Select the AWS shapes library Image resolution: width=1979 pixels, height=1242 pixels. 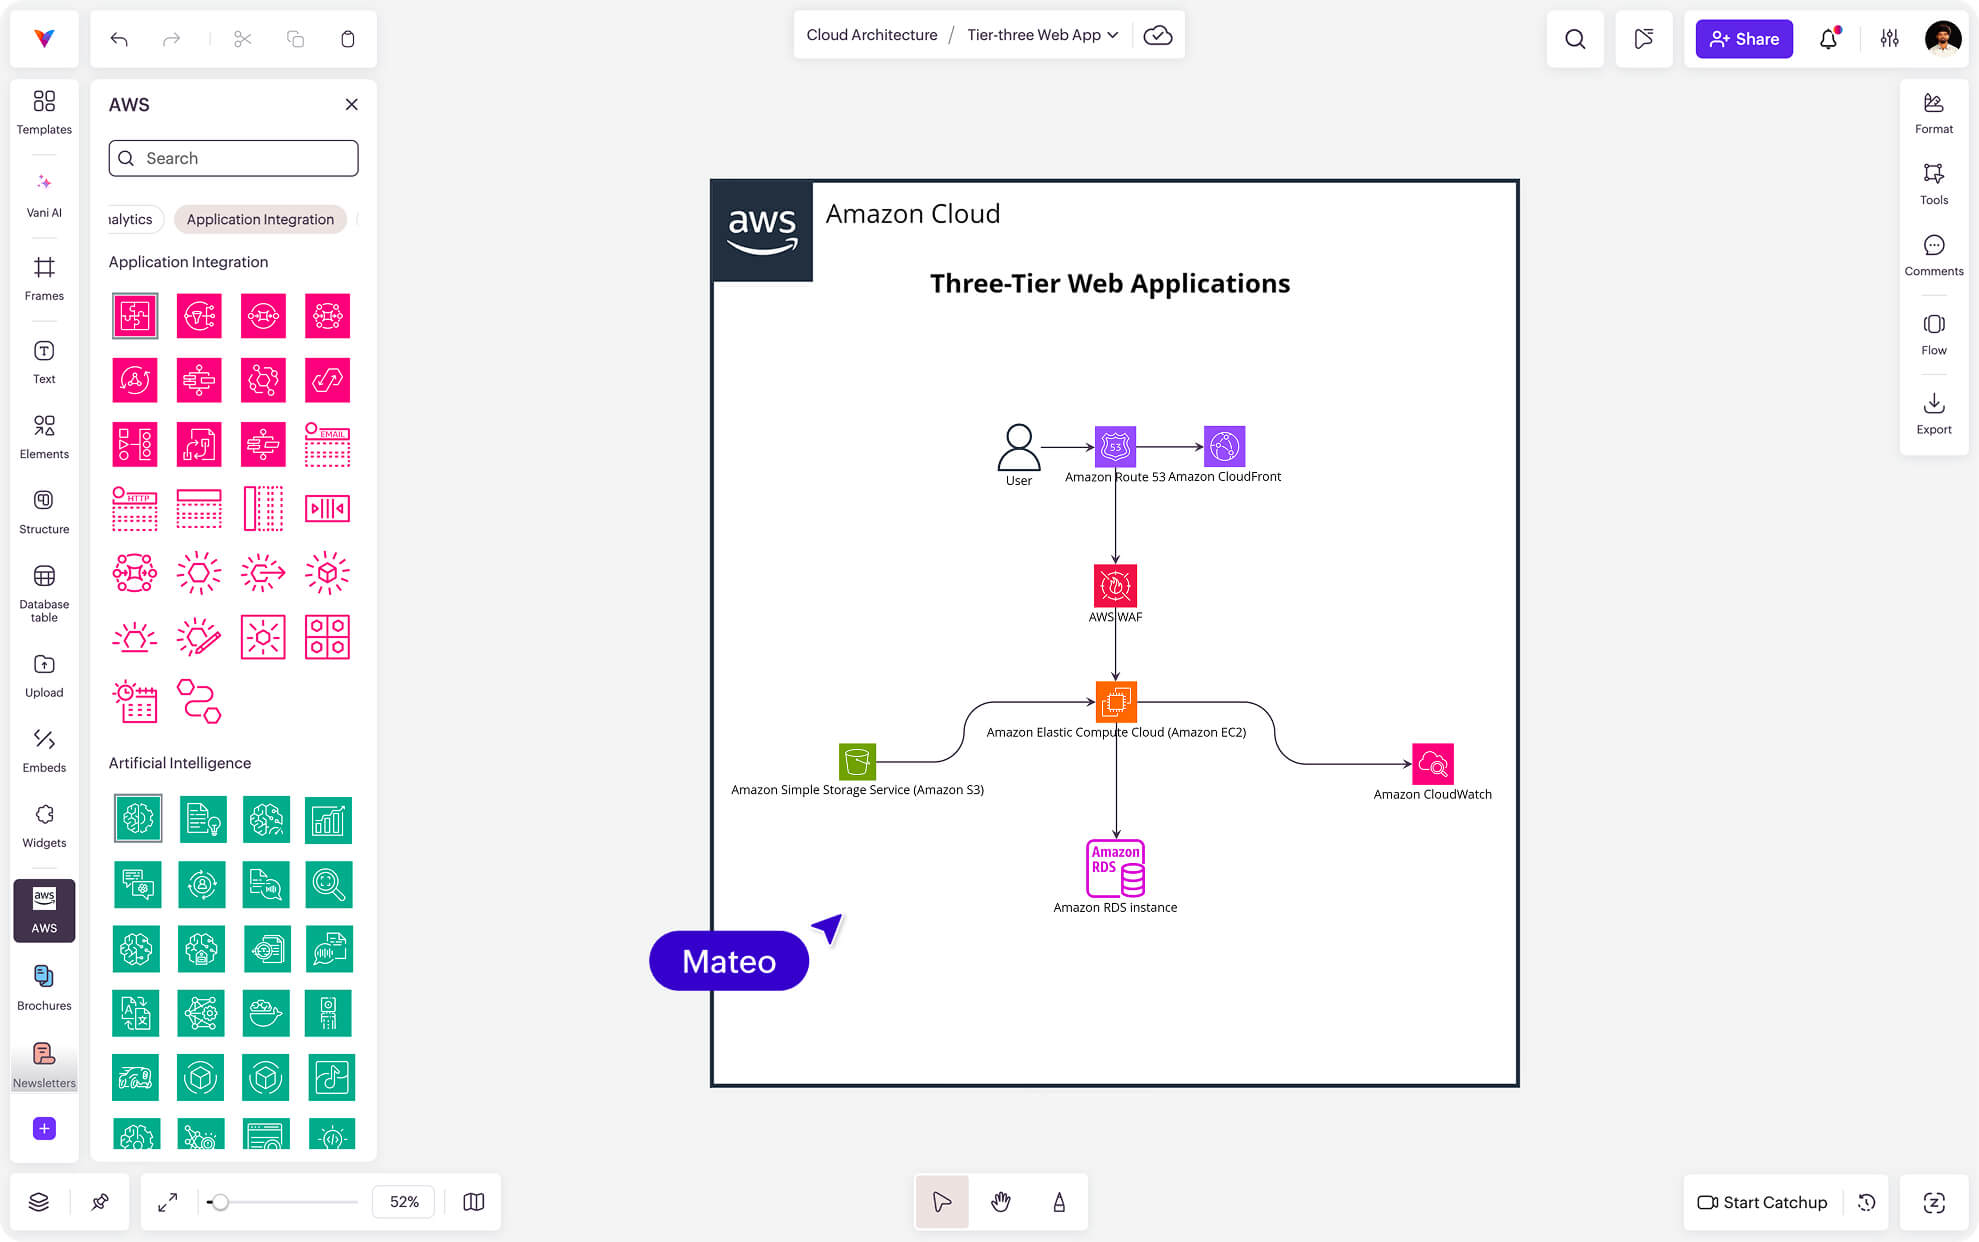click(44, 910)
